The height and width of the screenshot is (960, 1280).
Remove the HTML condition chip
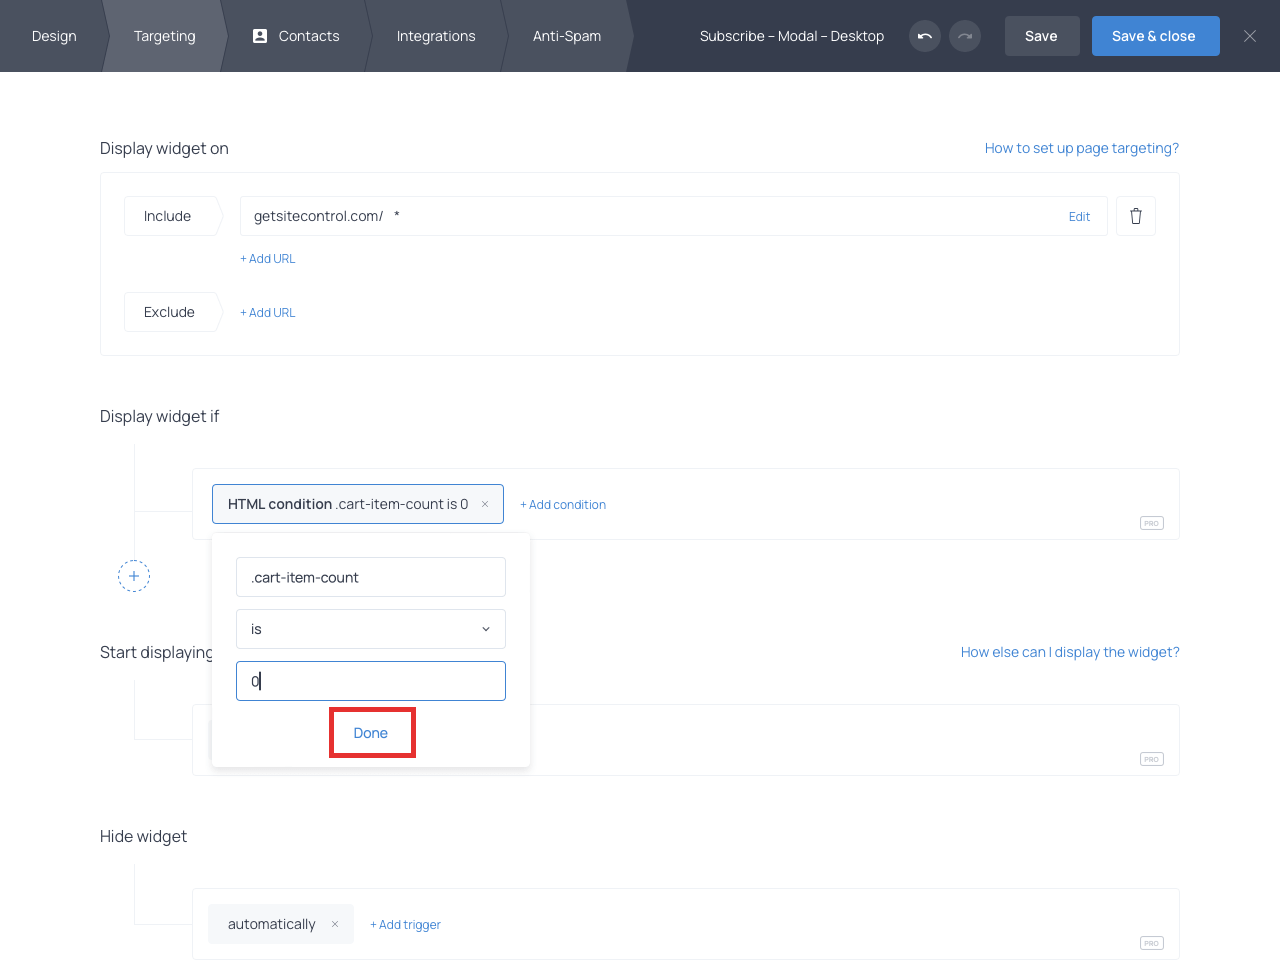pyautogui.click(x=485, y=504)
